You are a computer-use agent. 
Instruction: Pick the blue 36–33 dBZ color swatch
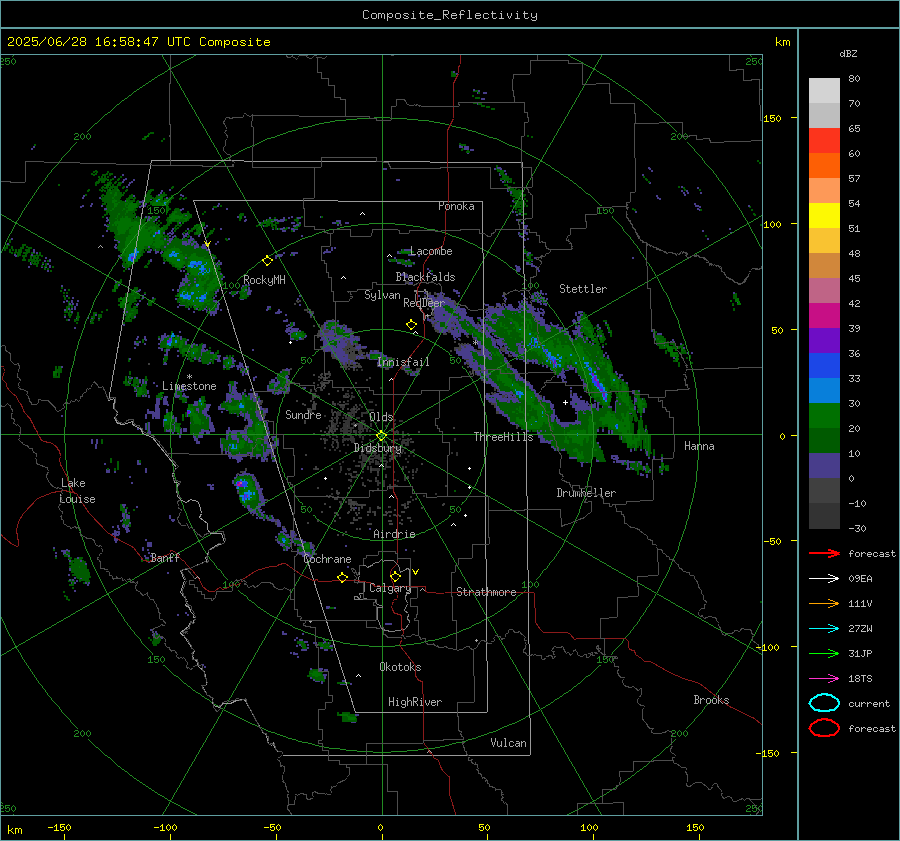tap(824, 366)
